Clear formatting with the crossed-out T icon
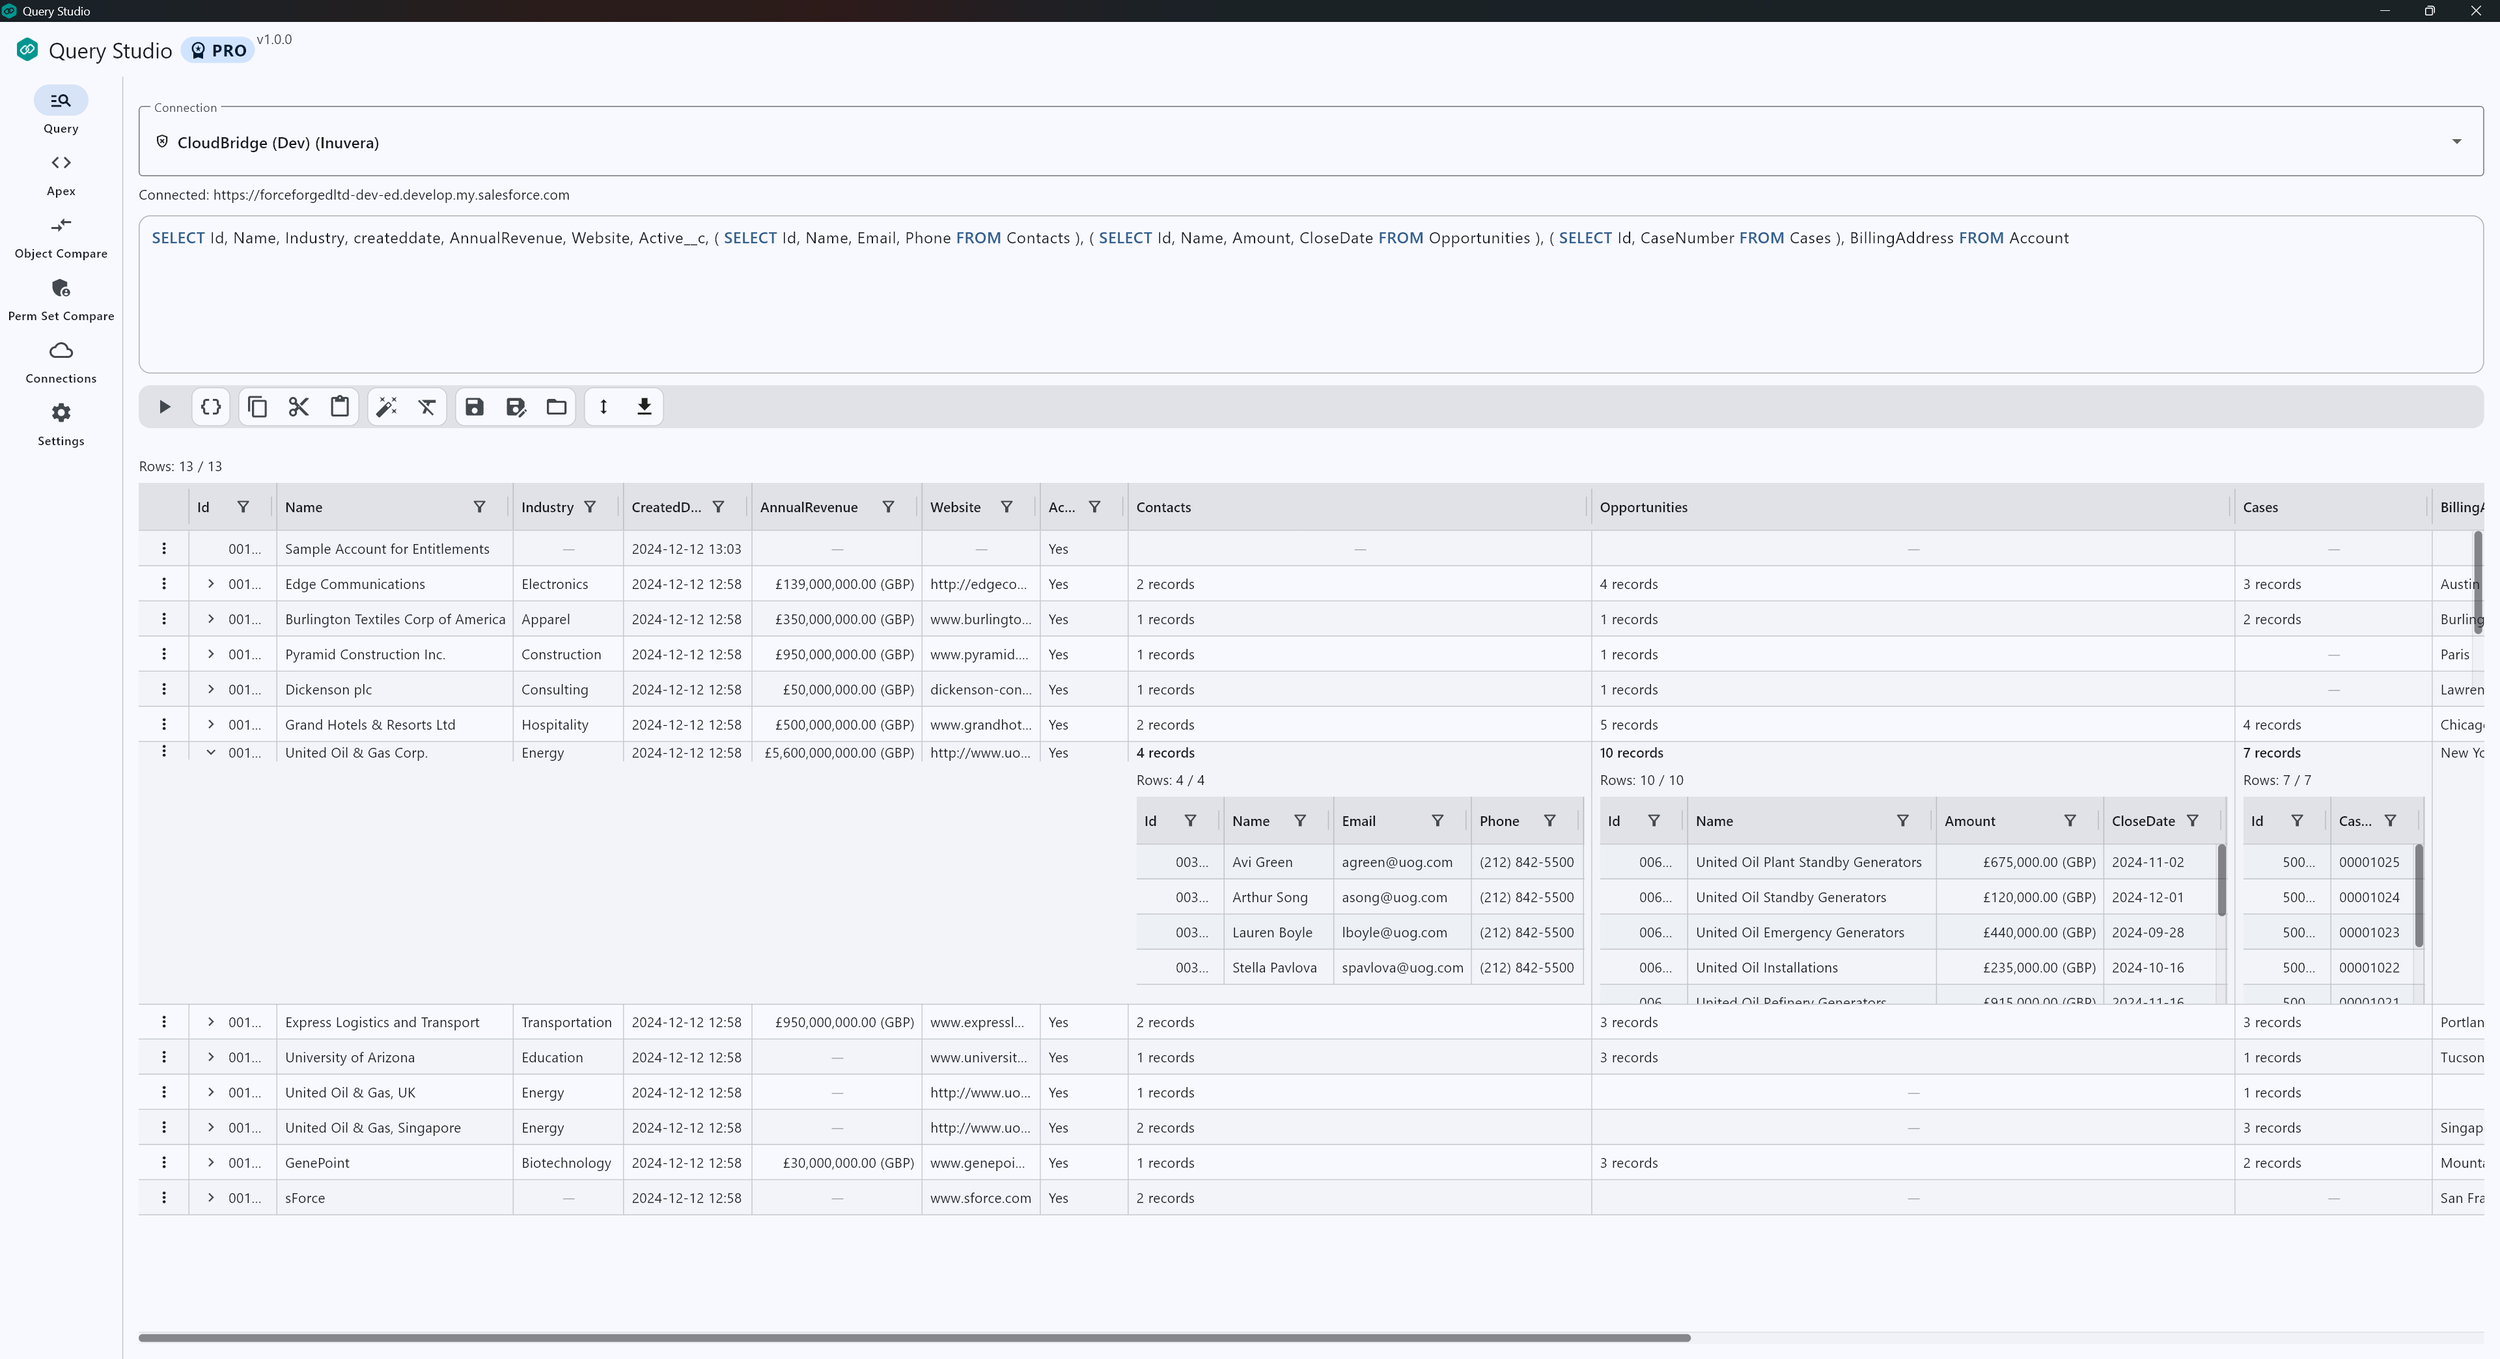 [427, 407]
